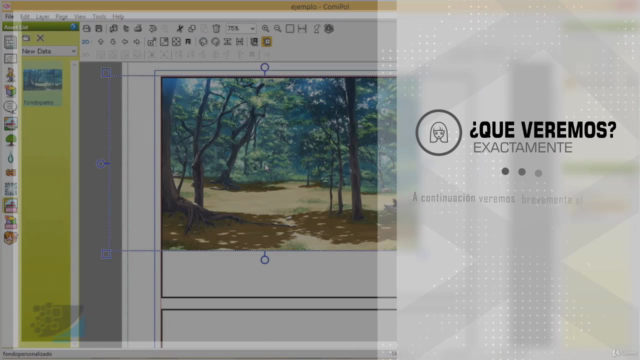The image size is (640, 360).
Task: Click the Asset List scrollbar up arrow
Action: 74,64
